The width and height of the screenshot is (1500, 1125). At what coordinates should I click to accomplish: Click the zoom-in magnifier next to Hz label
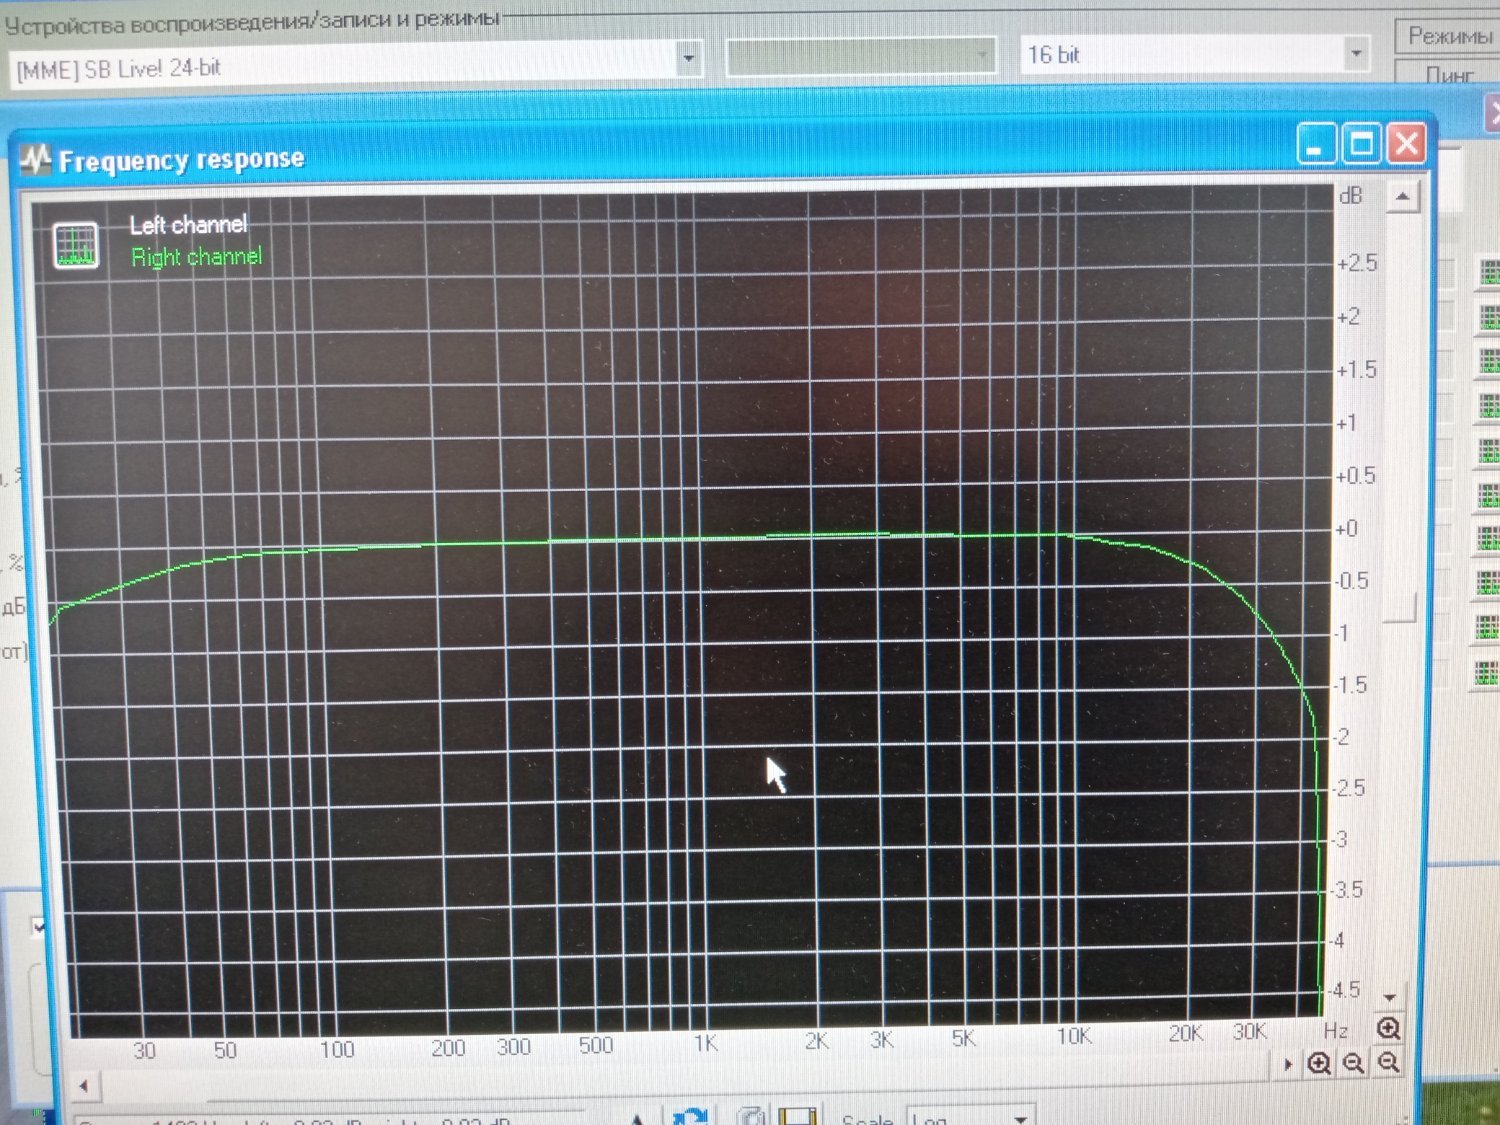[1388, 1028]
